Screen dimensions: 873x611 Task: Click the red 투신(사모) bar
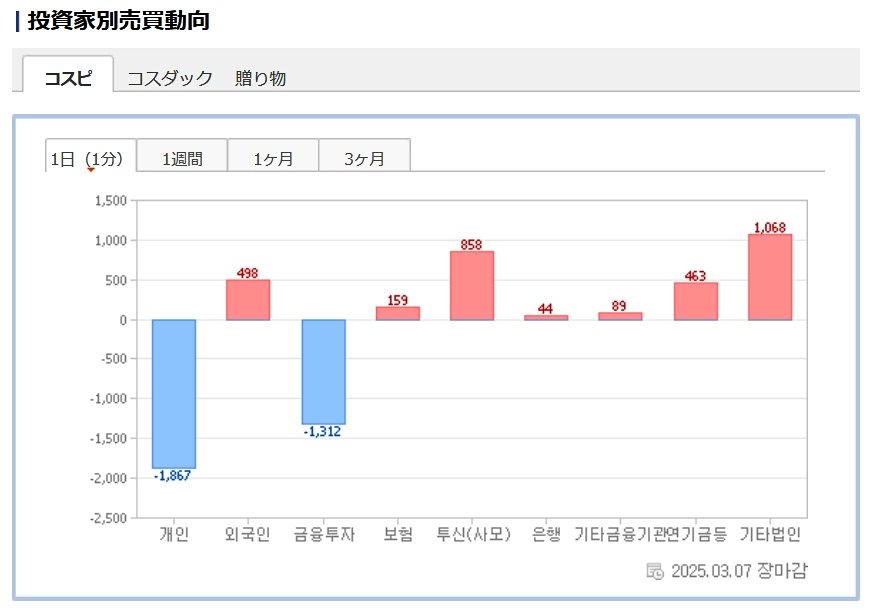[x=472, y=286]
